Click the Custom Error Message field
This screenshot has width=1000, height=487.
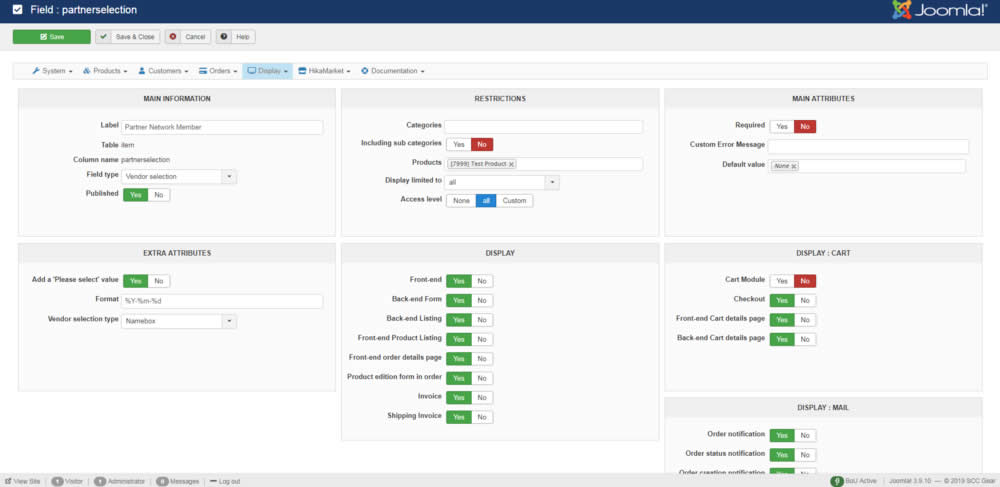868,147
